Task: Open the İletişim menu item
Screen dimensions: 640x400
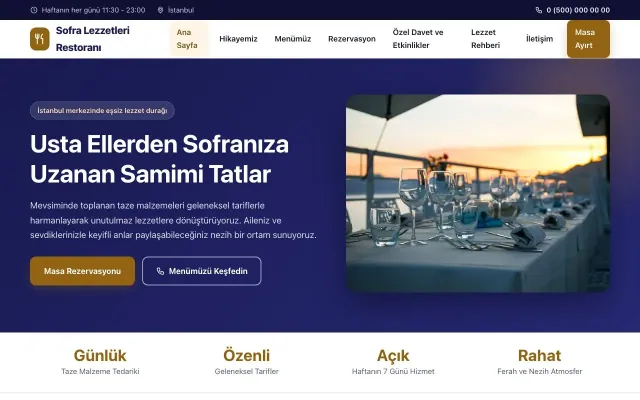Action: coord(539,39)
